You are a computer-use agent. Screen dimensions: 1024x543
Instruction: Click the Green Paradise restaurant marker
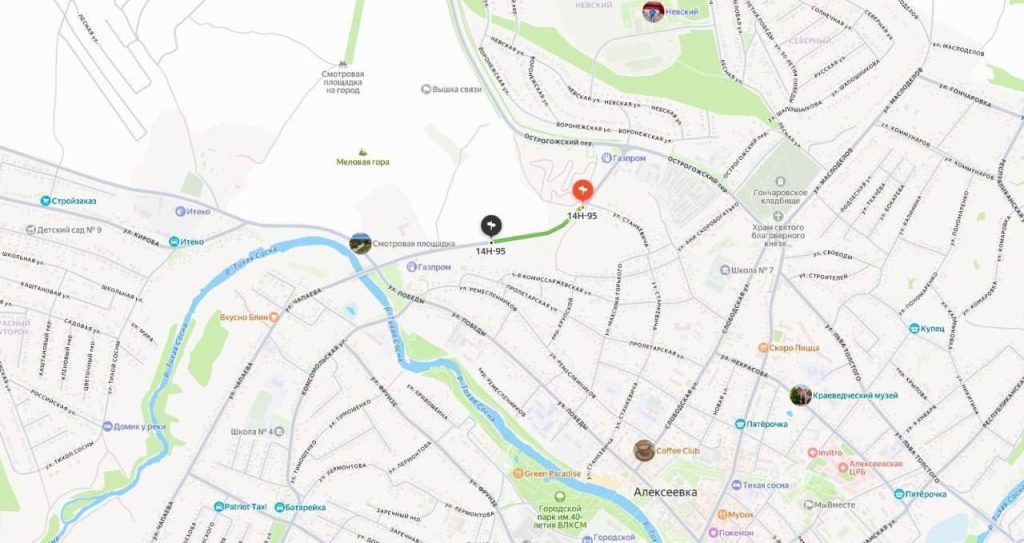[x=518, y=474]
